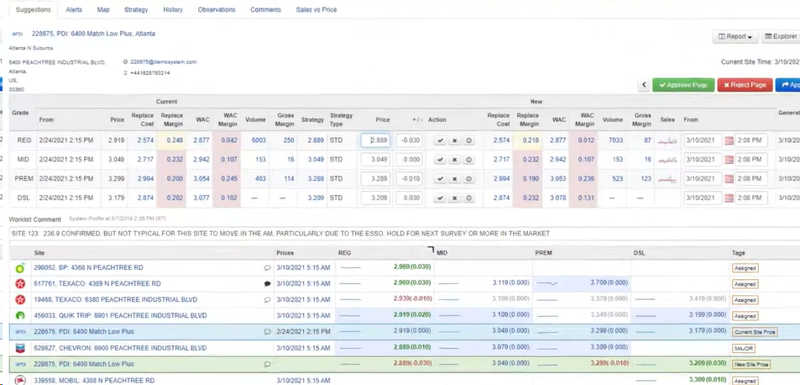
Task: Click the Approve Page button
Action: point(683,85)
